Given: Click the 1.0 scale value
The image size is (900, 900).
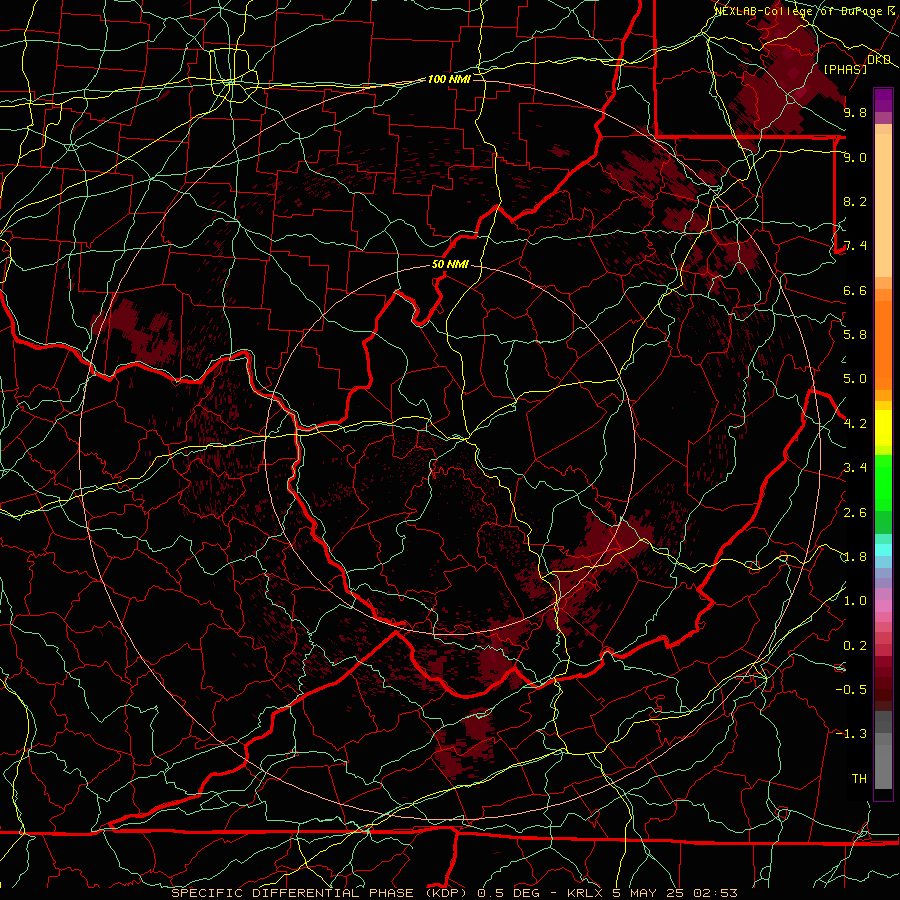Looking at the screenshot, I should [855, 601].
